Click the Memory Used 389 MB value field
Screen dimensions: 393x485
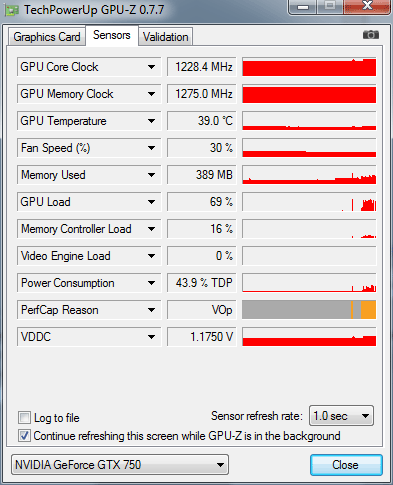click(202, 175)
